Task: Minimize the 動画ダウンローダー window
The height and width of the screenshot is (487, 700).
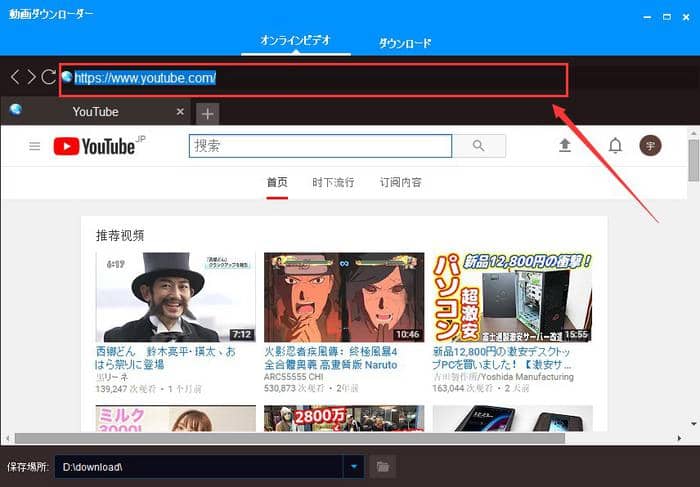Action: (x=647, y=17)
